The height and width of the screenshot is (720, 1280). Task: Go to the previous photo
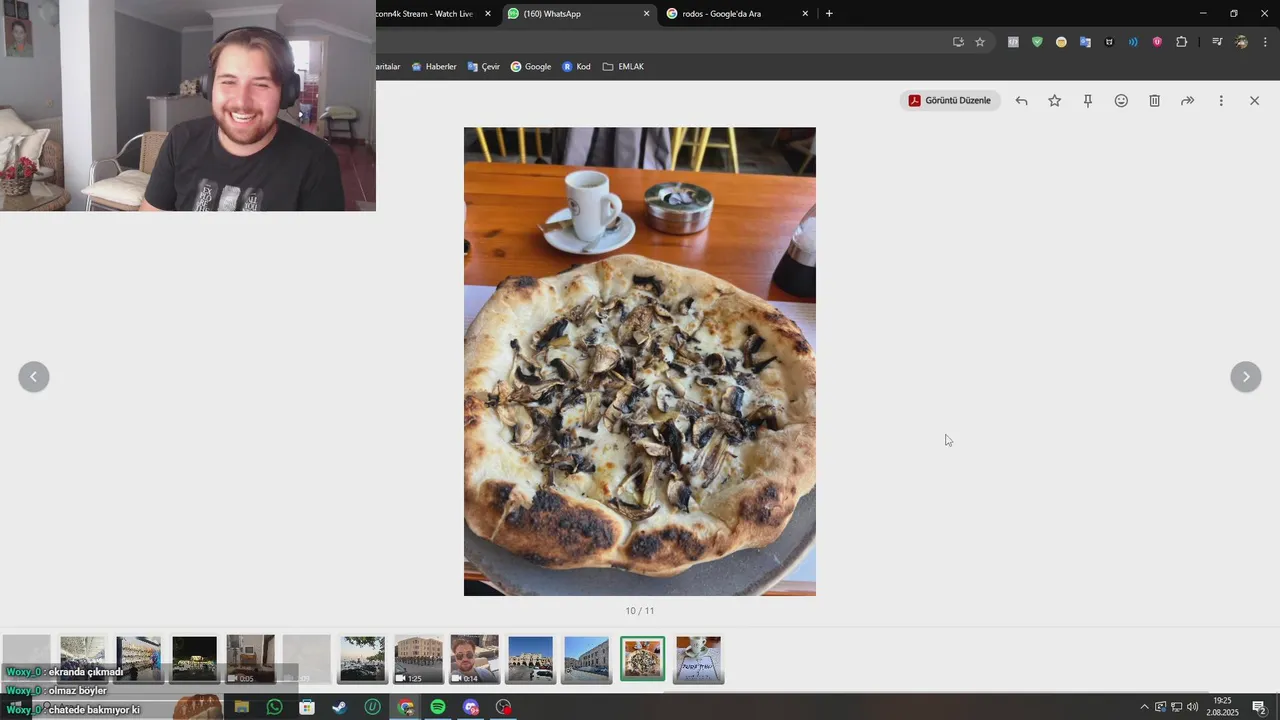[34, 377]
